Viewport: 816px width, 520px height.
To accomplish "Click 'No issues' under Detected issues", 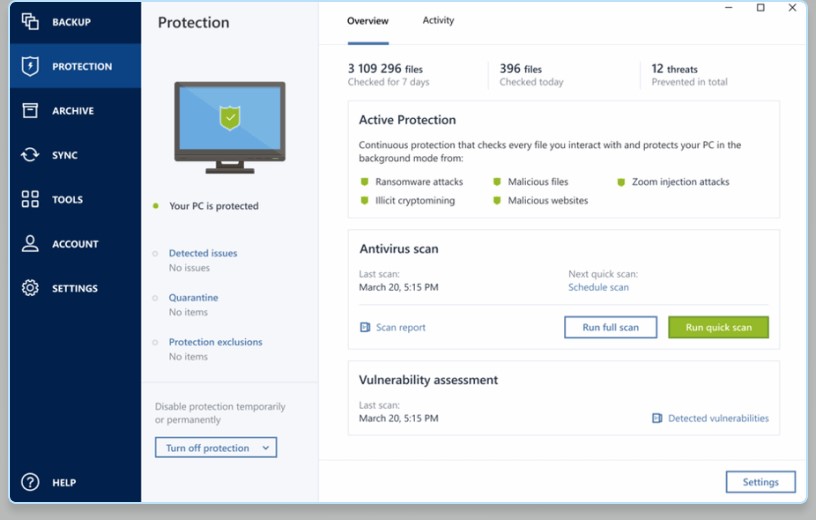I will [189, 268].
